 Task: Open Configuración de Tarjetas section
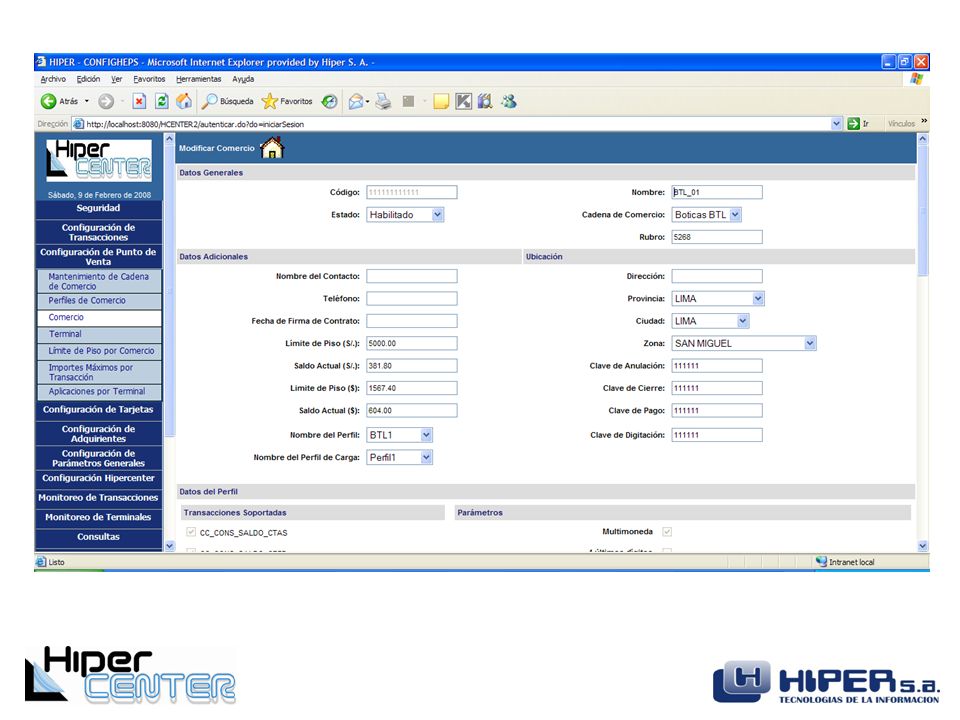point(99,410)
